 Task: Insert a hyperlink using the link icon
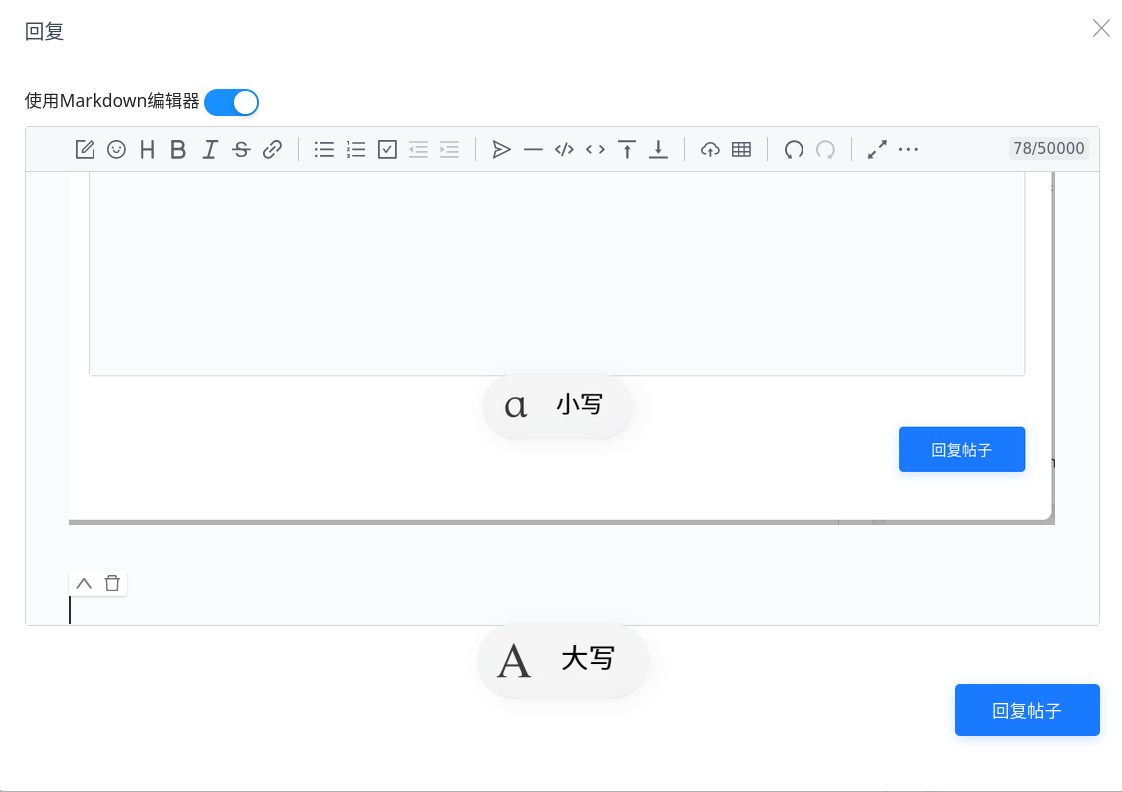272,149
